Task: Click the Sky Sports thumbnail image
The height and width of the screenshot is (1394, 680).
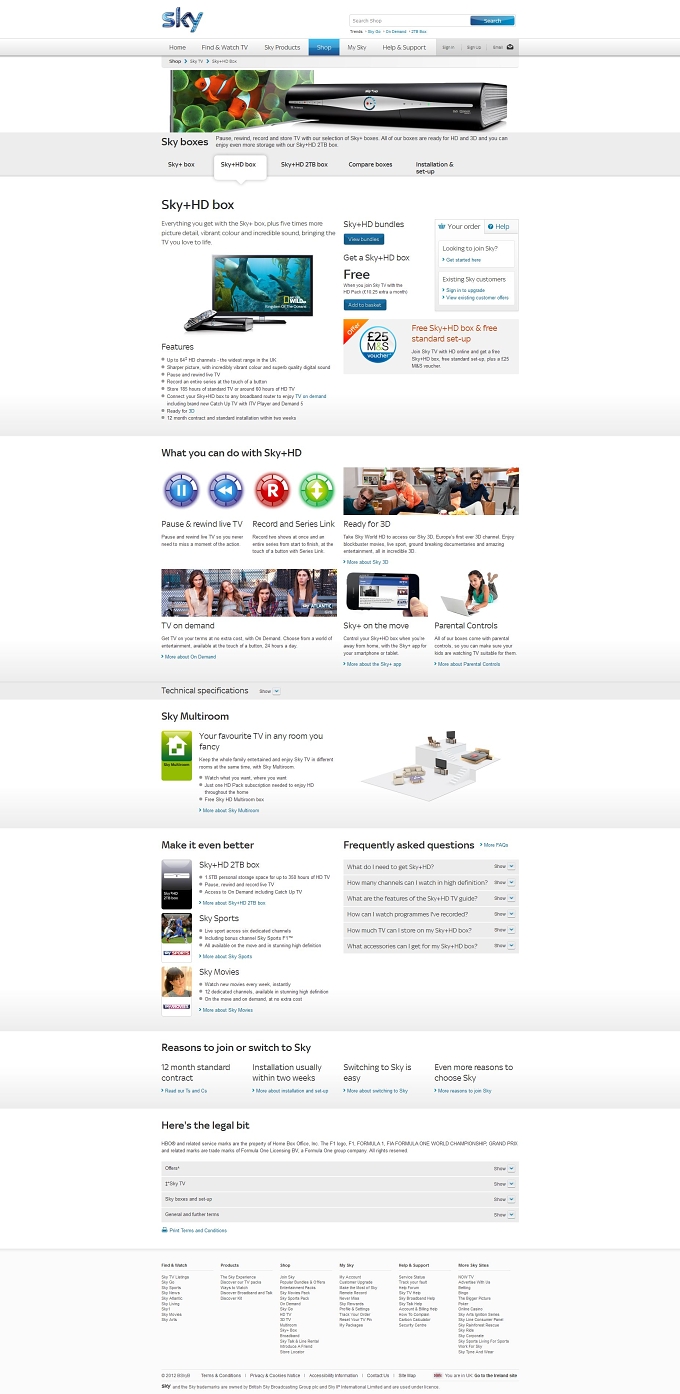Action: (177, 938)
